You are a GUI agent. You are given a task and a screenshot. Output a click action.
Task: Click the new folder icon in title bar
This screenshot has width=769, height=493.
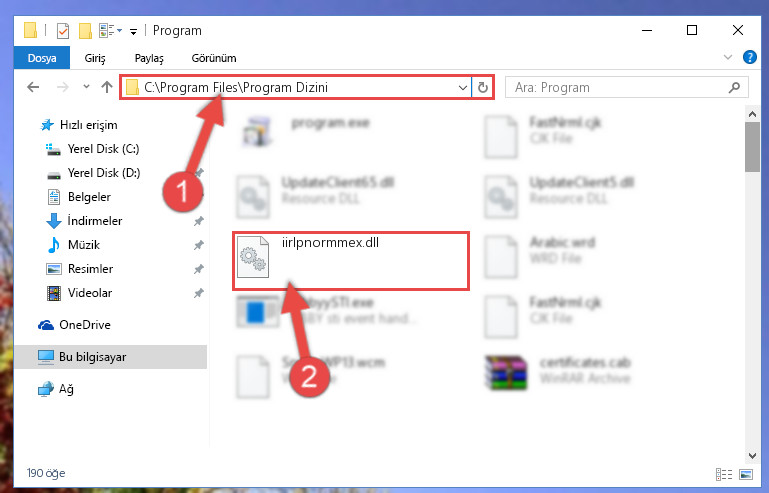[85, 31]
